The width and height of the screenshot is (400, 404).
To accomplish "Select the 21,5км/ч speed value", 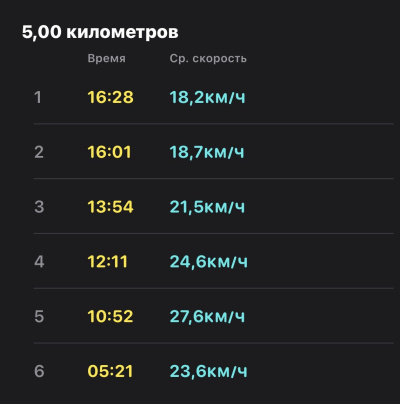I will (207, 207).
